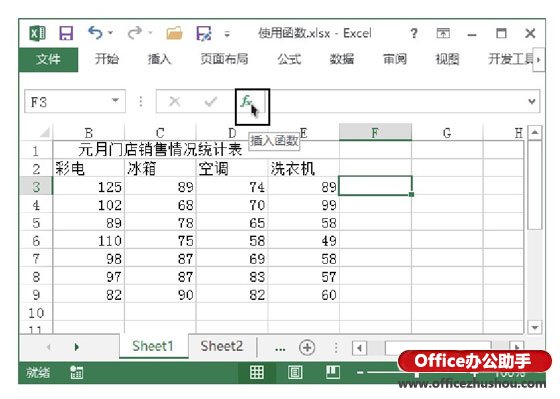Open the undo history dropdown arrow
Viewport: 560px width, 399px height.
tap(111, 33)
